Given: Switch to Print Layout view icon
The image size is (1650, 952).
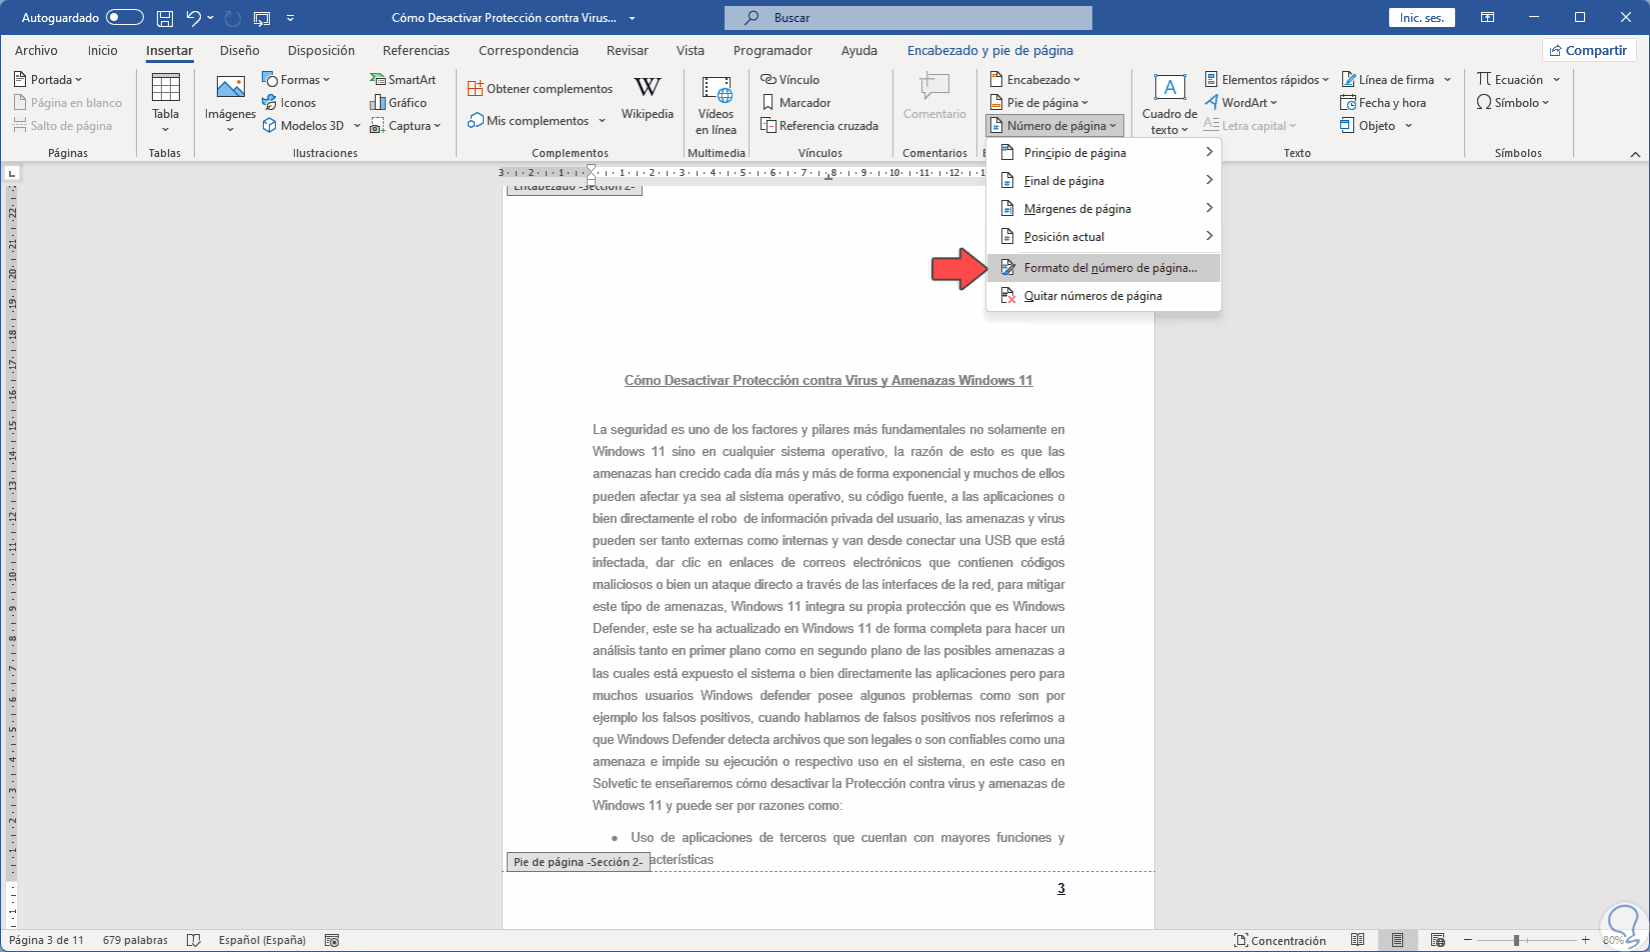Looking at the screenshot, I should click(1397, 941).
